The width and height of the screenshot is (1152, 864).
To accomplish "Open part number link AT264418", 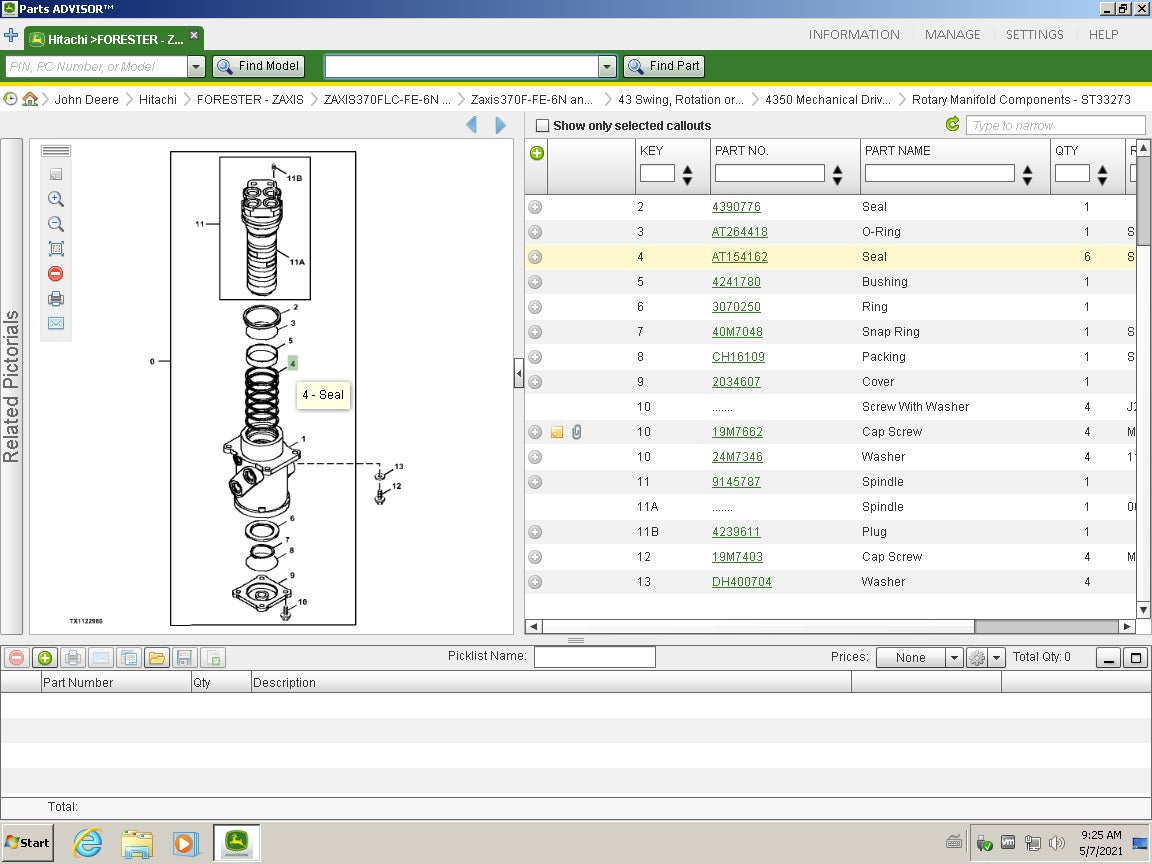I will pyautogui.click(x=739, y=232).
